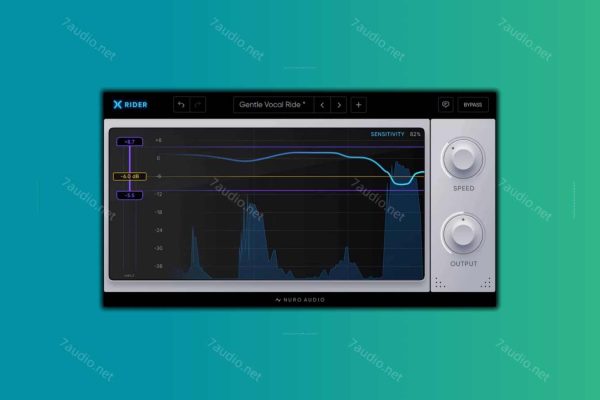This screenshot has height=400, width=600.
Task: Open the Gentle Vocal Ride preset menu
Action: pos(273,105)
